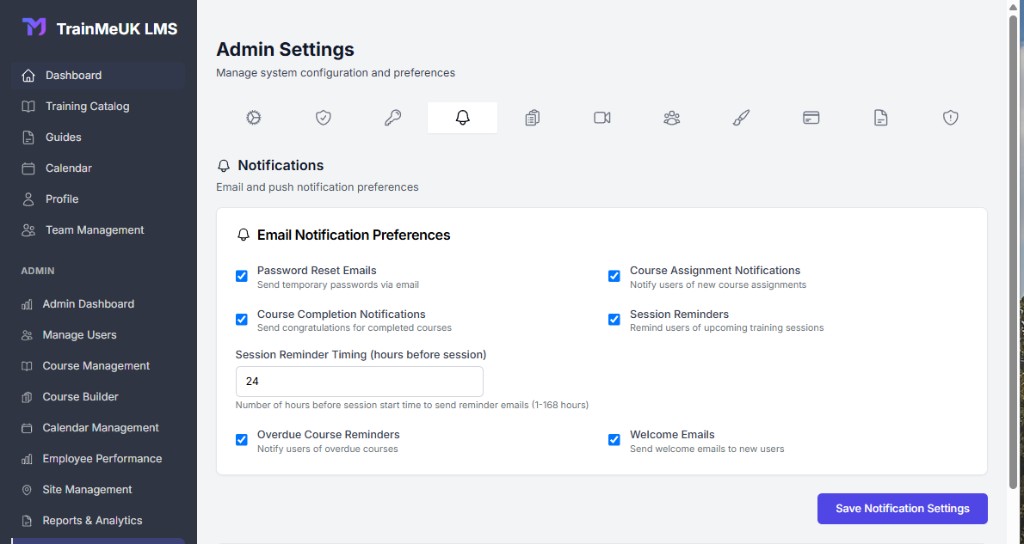
Task: Go to Team Management page
Action: (98, 230)
